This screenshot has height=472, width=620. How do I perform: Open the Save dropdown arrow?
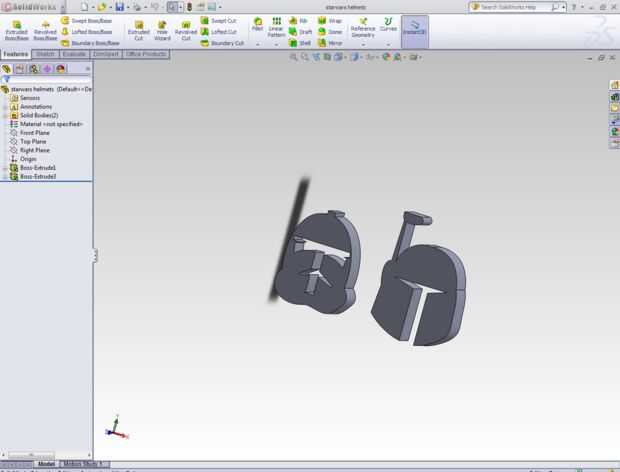(x=128, y=7)
